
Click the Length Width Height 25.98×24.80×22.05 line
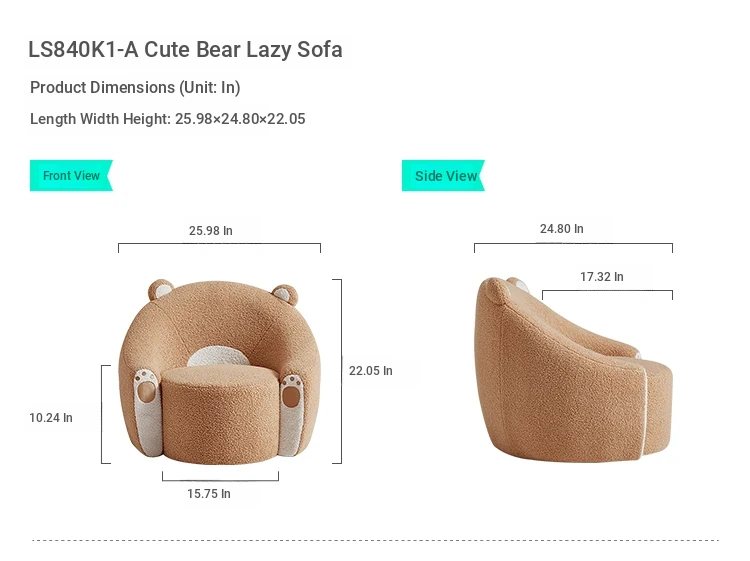pyautogui.click(x=167, y=119)
